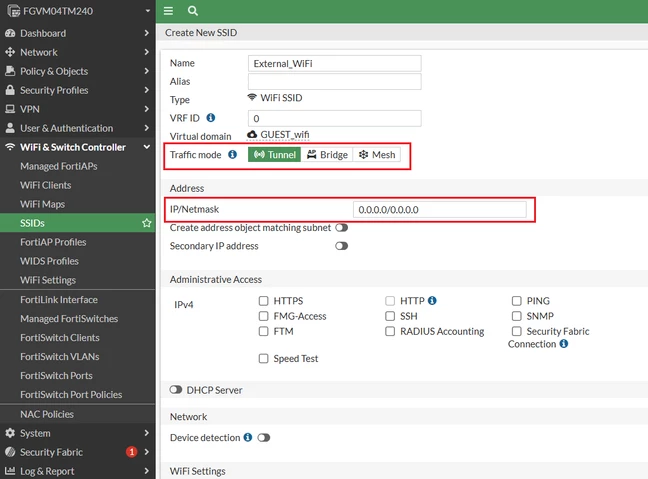The width and height of the screenshot is (648, 479).
Task: Select Bridge traffic mode button
Action: point(327,155)
